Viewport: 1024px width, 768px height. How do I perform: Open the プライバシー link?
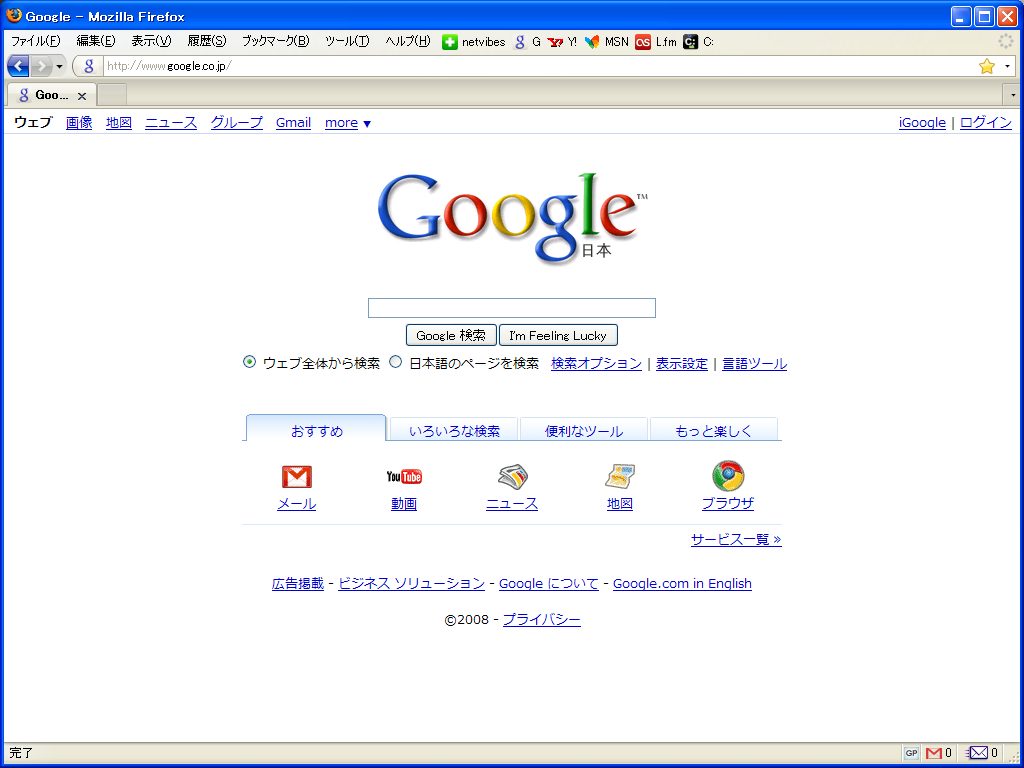point(541,620)
